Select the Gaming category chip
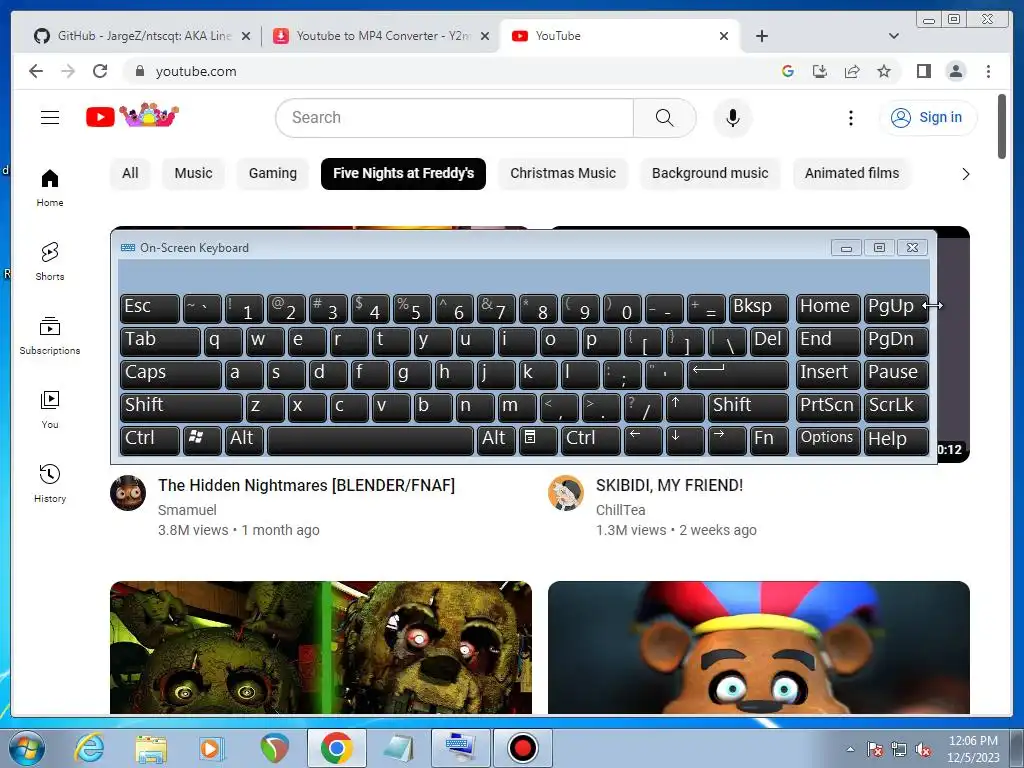1024x768 pixels. [272, 174]
